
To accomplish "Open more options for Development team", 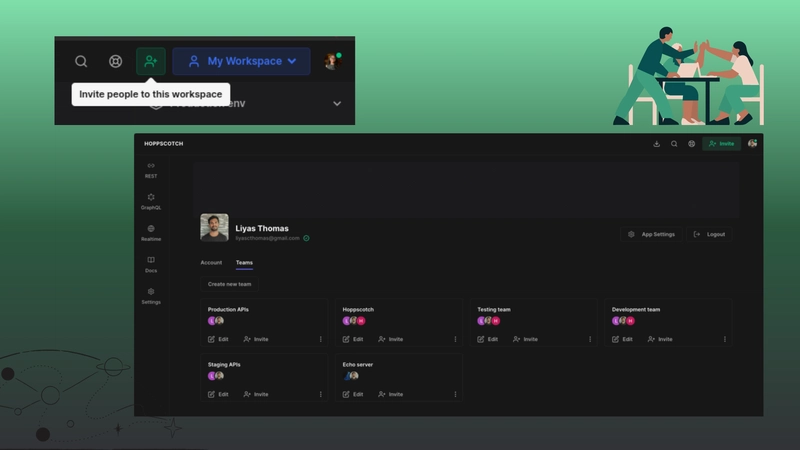I will (x=724, y=339).
